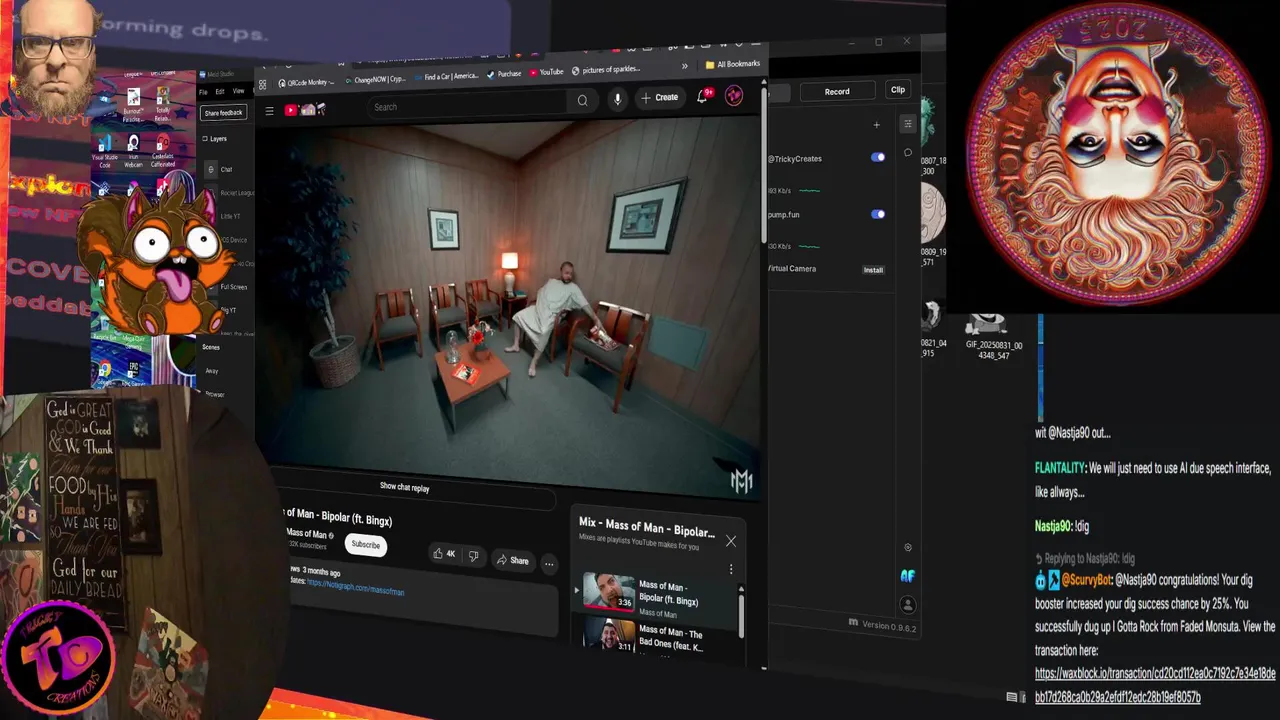Play Mass of Man - Bipolar playlist thumbnail
The width and height of the screenshot is (1280, 720).
tap(609, 592)
